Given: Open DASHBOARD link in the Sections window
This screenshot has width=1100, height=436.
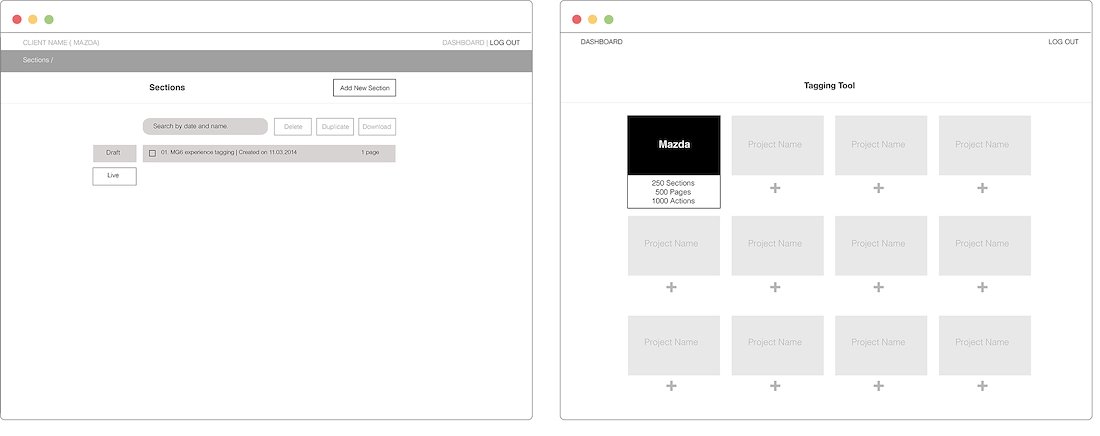Looking at the screenshot, I should click(x=463, y=43).
